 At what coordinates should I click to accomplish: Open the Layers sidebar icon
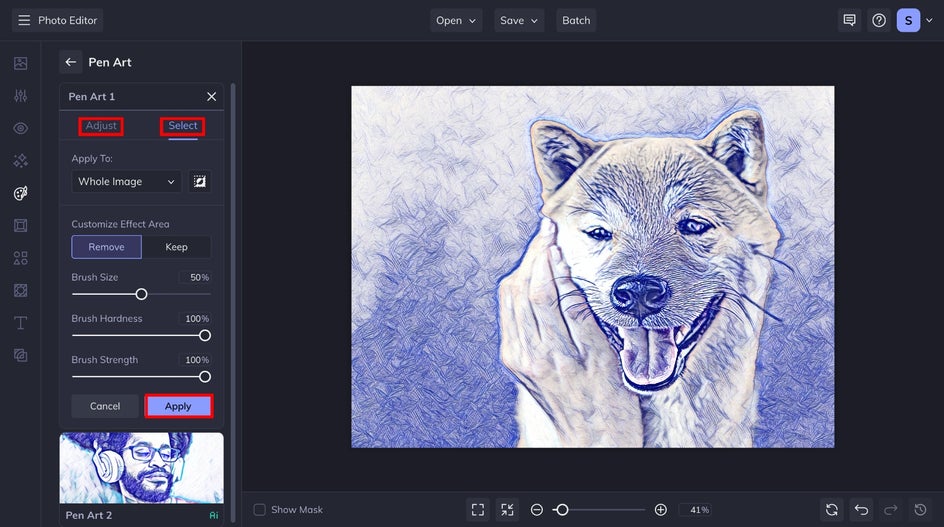coord(20,355)
